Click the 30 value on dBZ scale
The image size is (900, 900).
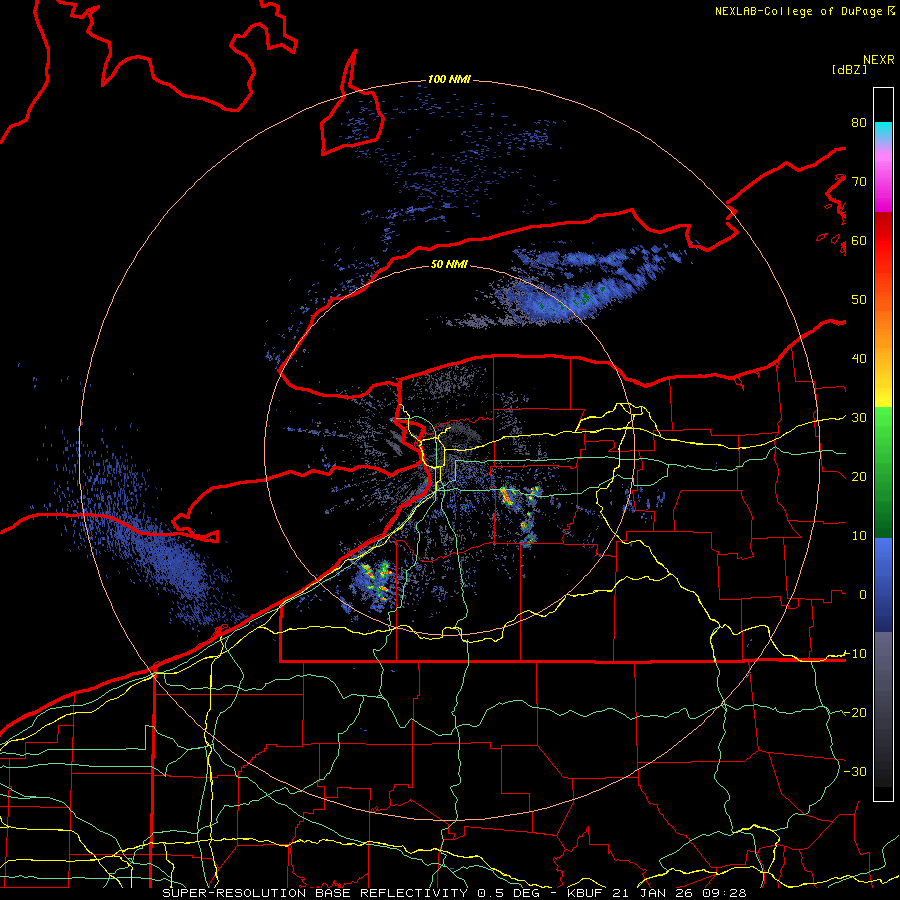click(x=859, y=418)
